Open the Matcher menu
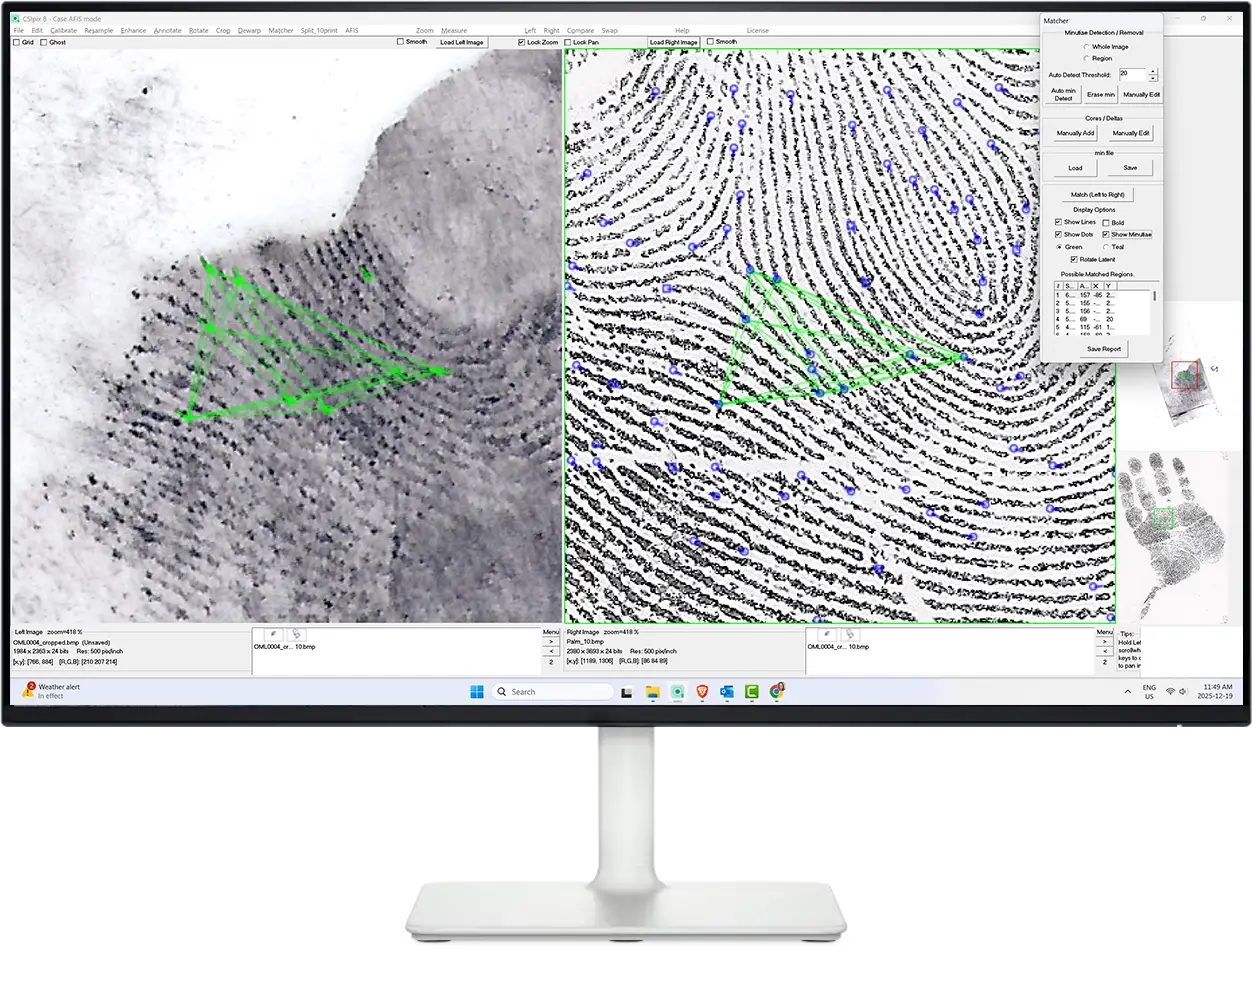Screen dimensions: 1252x1002 pos(281,30)
